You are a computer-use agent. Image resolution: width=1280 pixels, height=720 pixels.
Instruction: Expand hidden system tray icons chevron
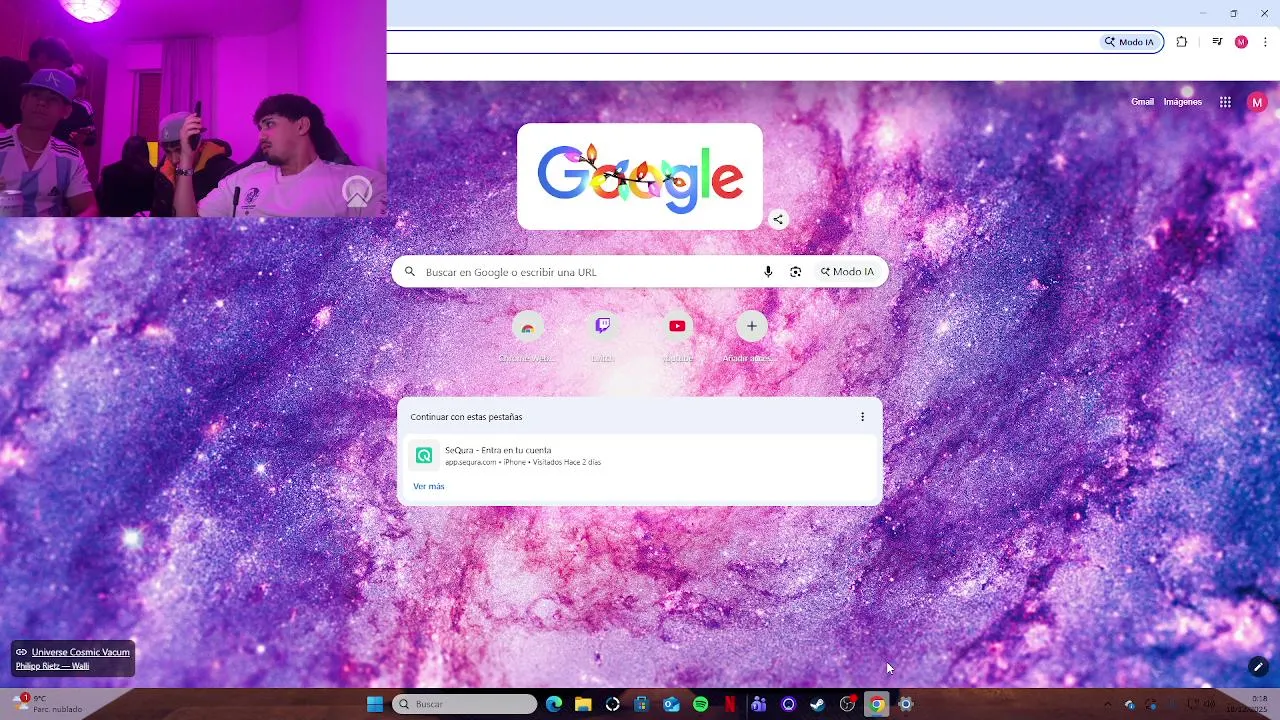click(1107, 704)
